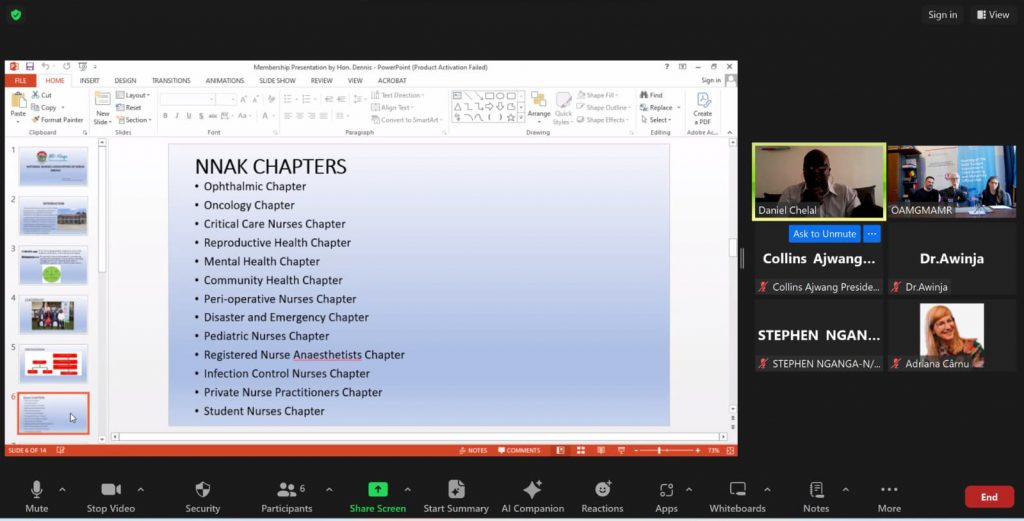1024x521 pixels.
Task: Click the red End meeting button
Action: pos(988,497)
